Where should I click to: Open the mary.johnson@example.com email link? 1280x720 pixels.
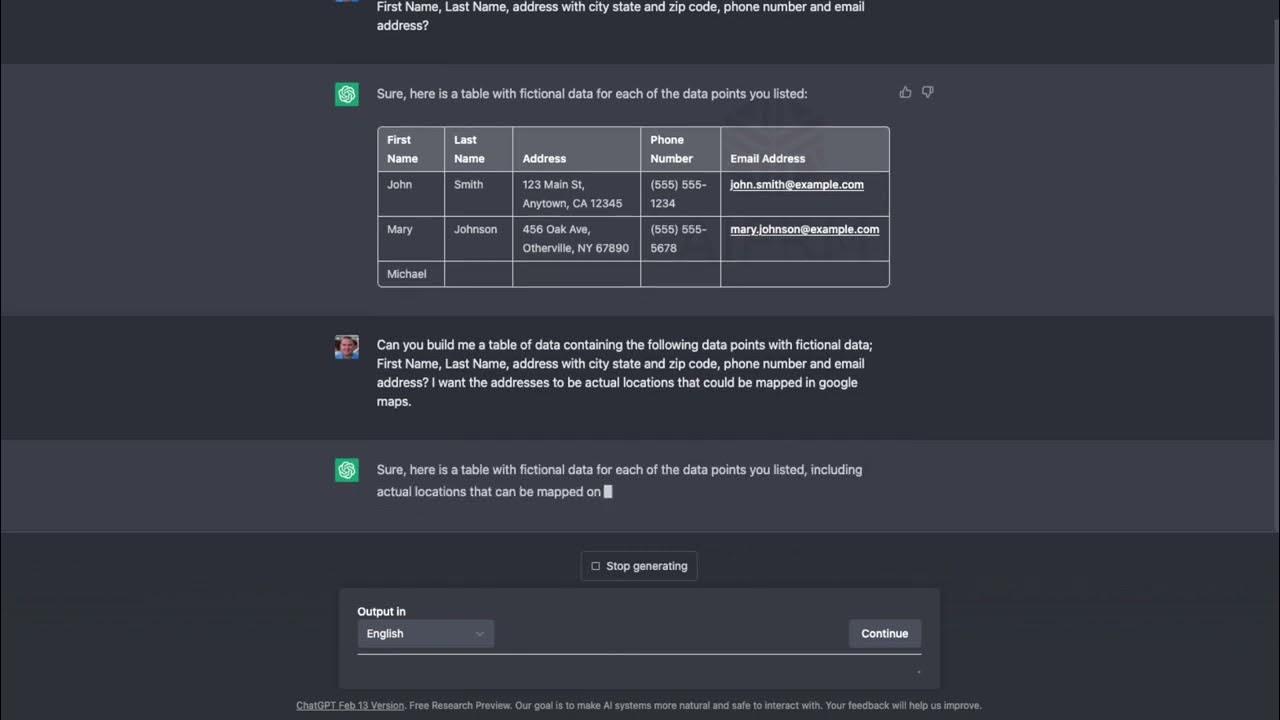[804, 229]
